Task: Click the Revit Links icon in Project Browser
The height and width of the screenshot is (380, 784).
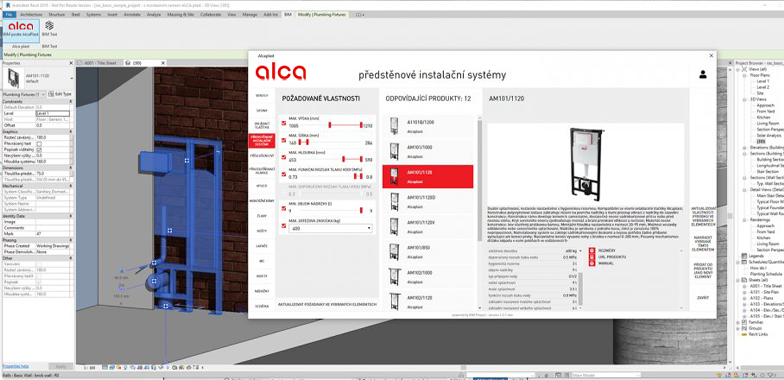Action: [x=744, y=334]
